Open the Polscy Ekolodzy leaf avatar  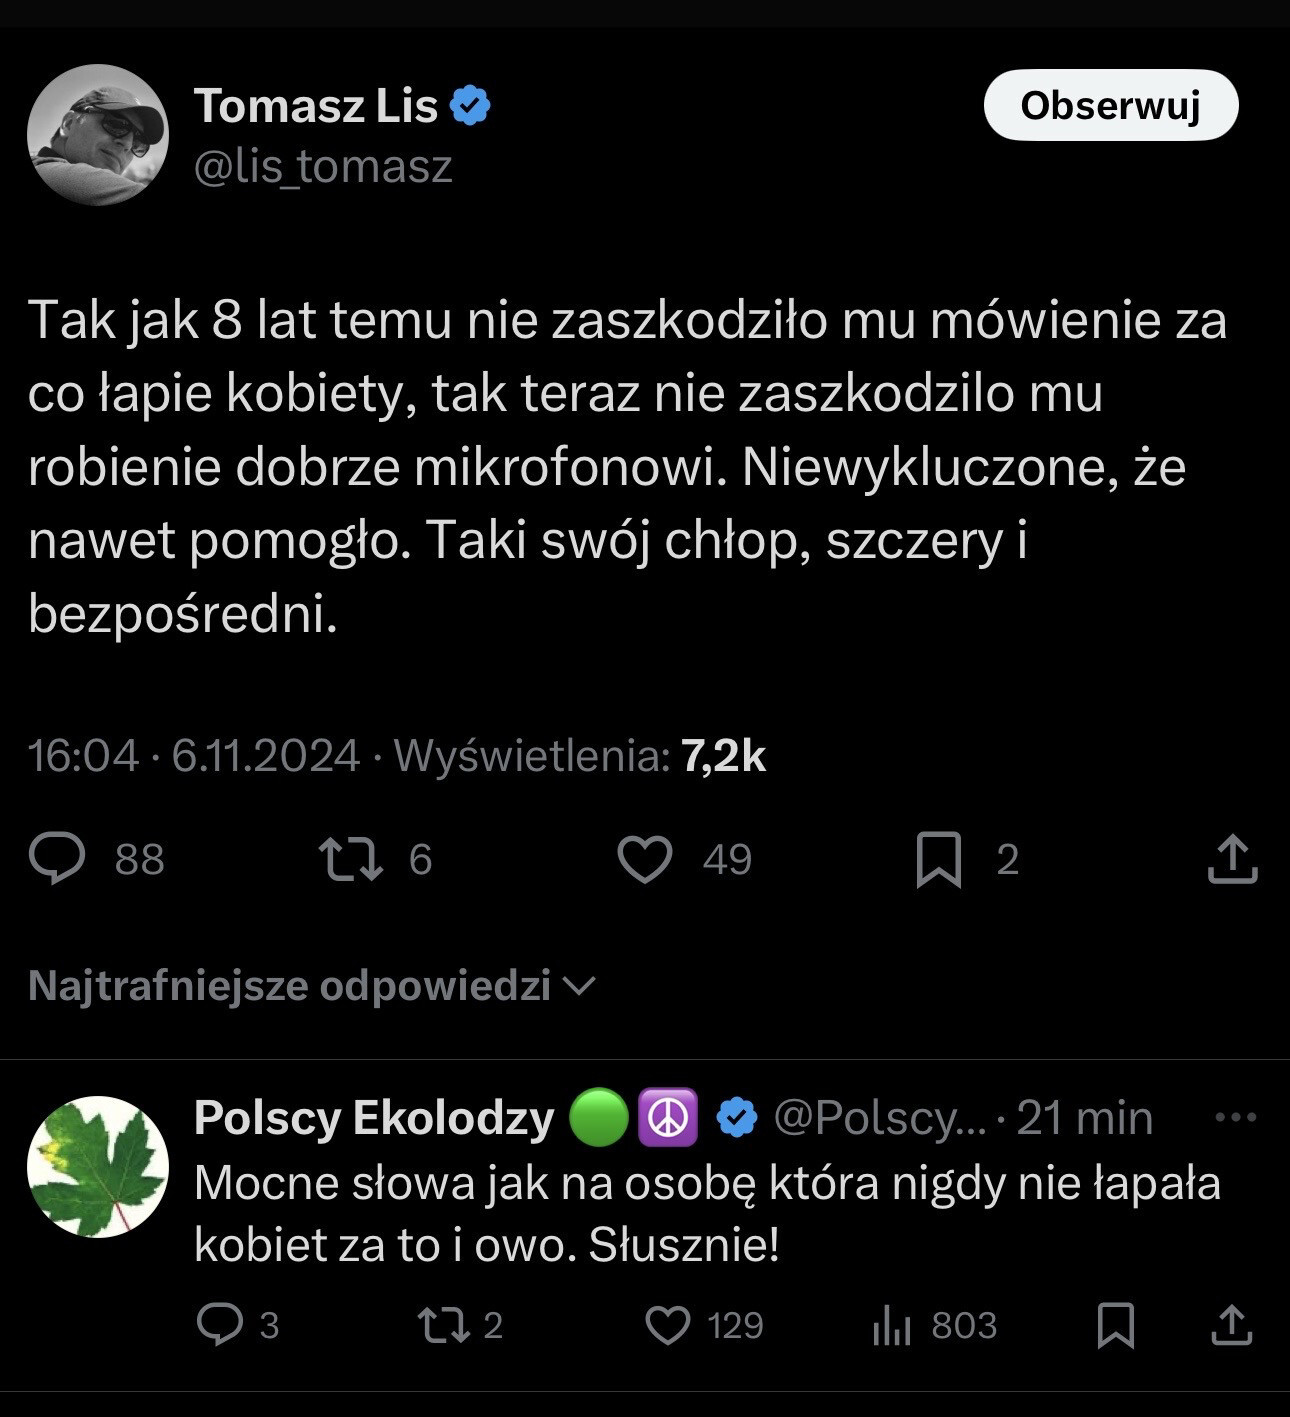coord(98,1167)
